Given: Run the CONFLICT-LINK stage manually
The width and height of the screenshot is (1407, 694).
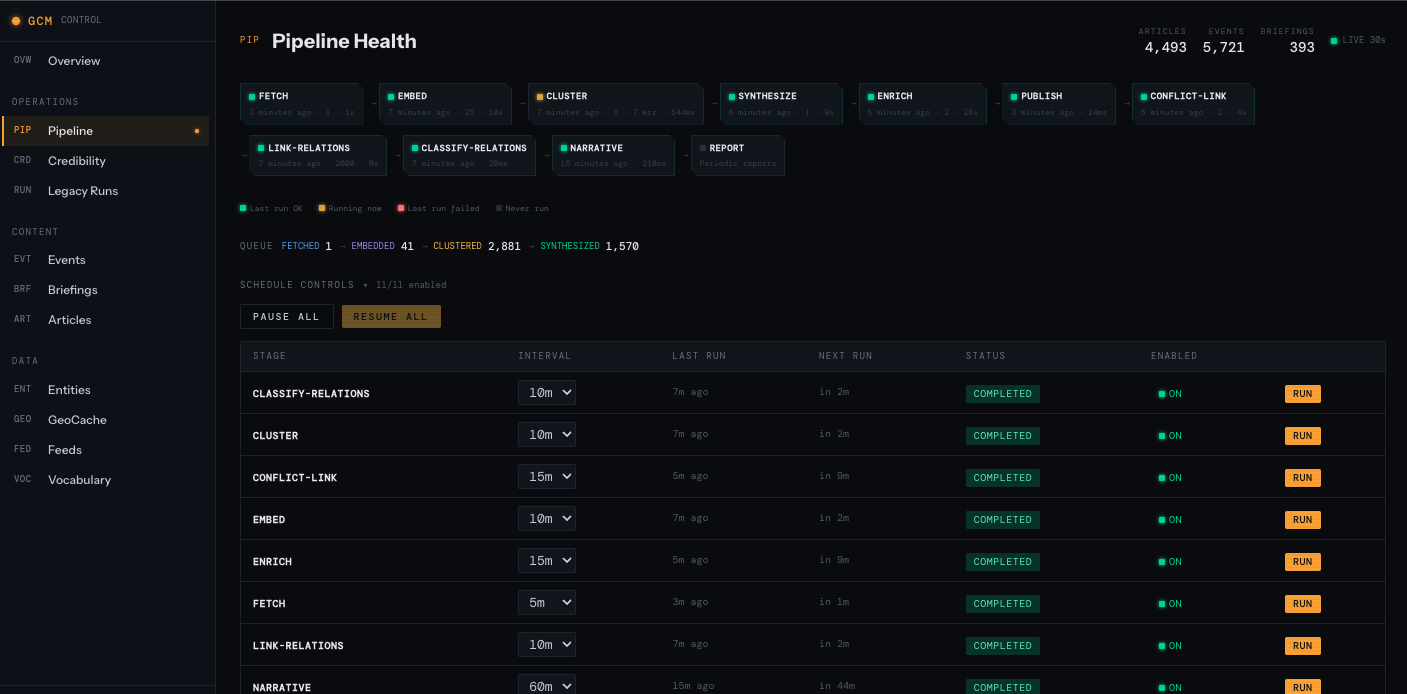Looking at the screenshot, I should [x=1302, y=477].
